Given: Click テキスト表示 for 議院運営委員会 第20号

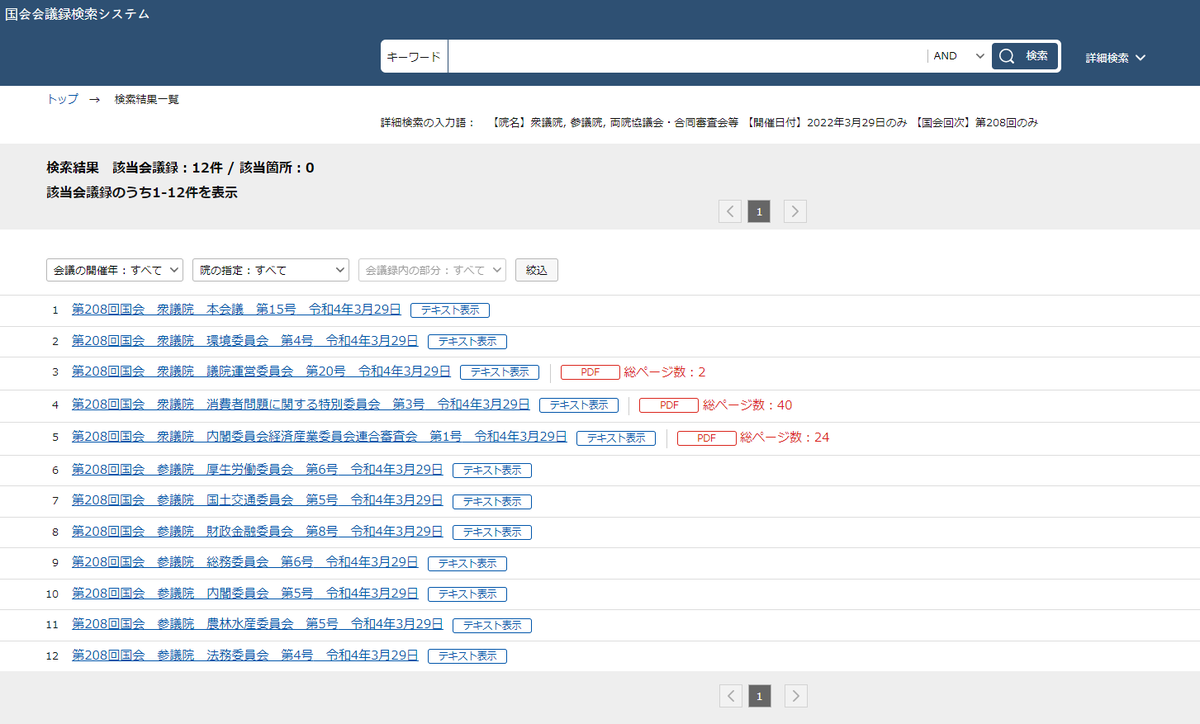Looking at the screenshot, I should (499, 372).
